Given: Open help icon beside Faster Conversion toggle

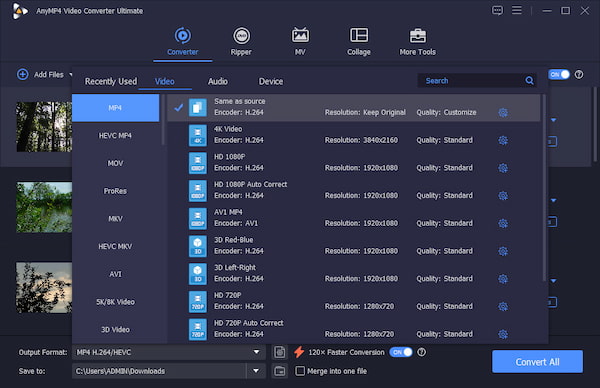Looking at the screenshot, I should (x=421, y=352).
